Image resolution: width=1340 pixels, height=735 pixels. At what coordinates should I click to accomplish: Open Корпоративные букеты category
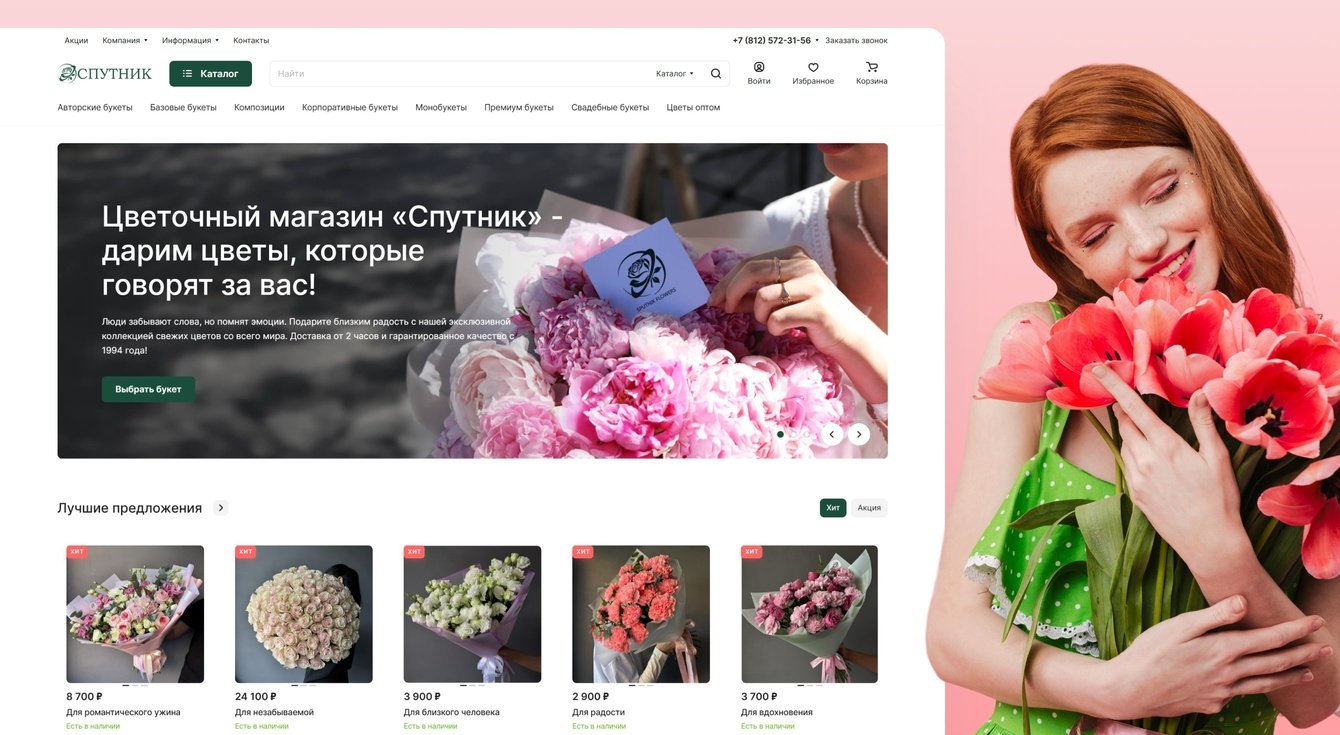[350, 108]
